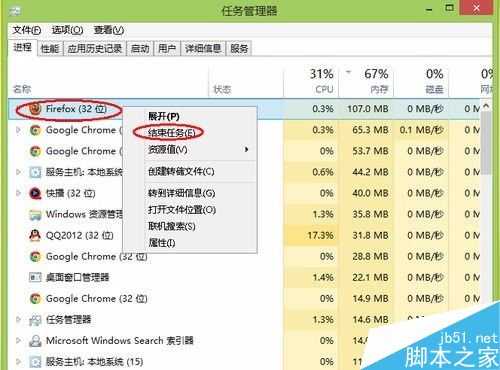Click the Task Manager title bar icon
This screenshot has height=370, width=500.
click(x=14, y=11)
